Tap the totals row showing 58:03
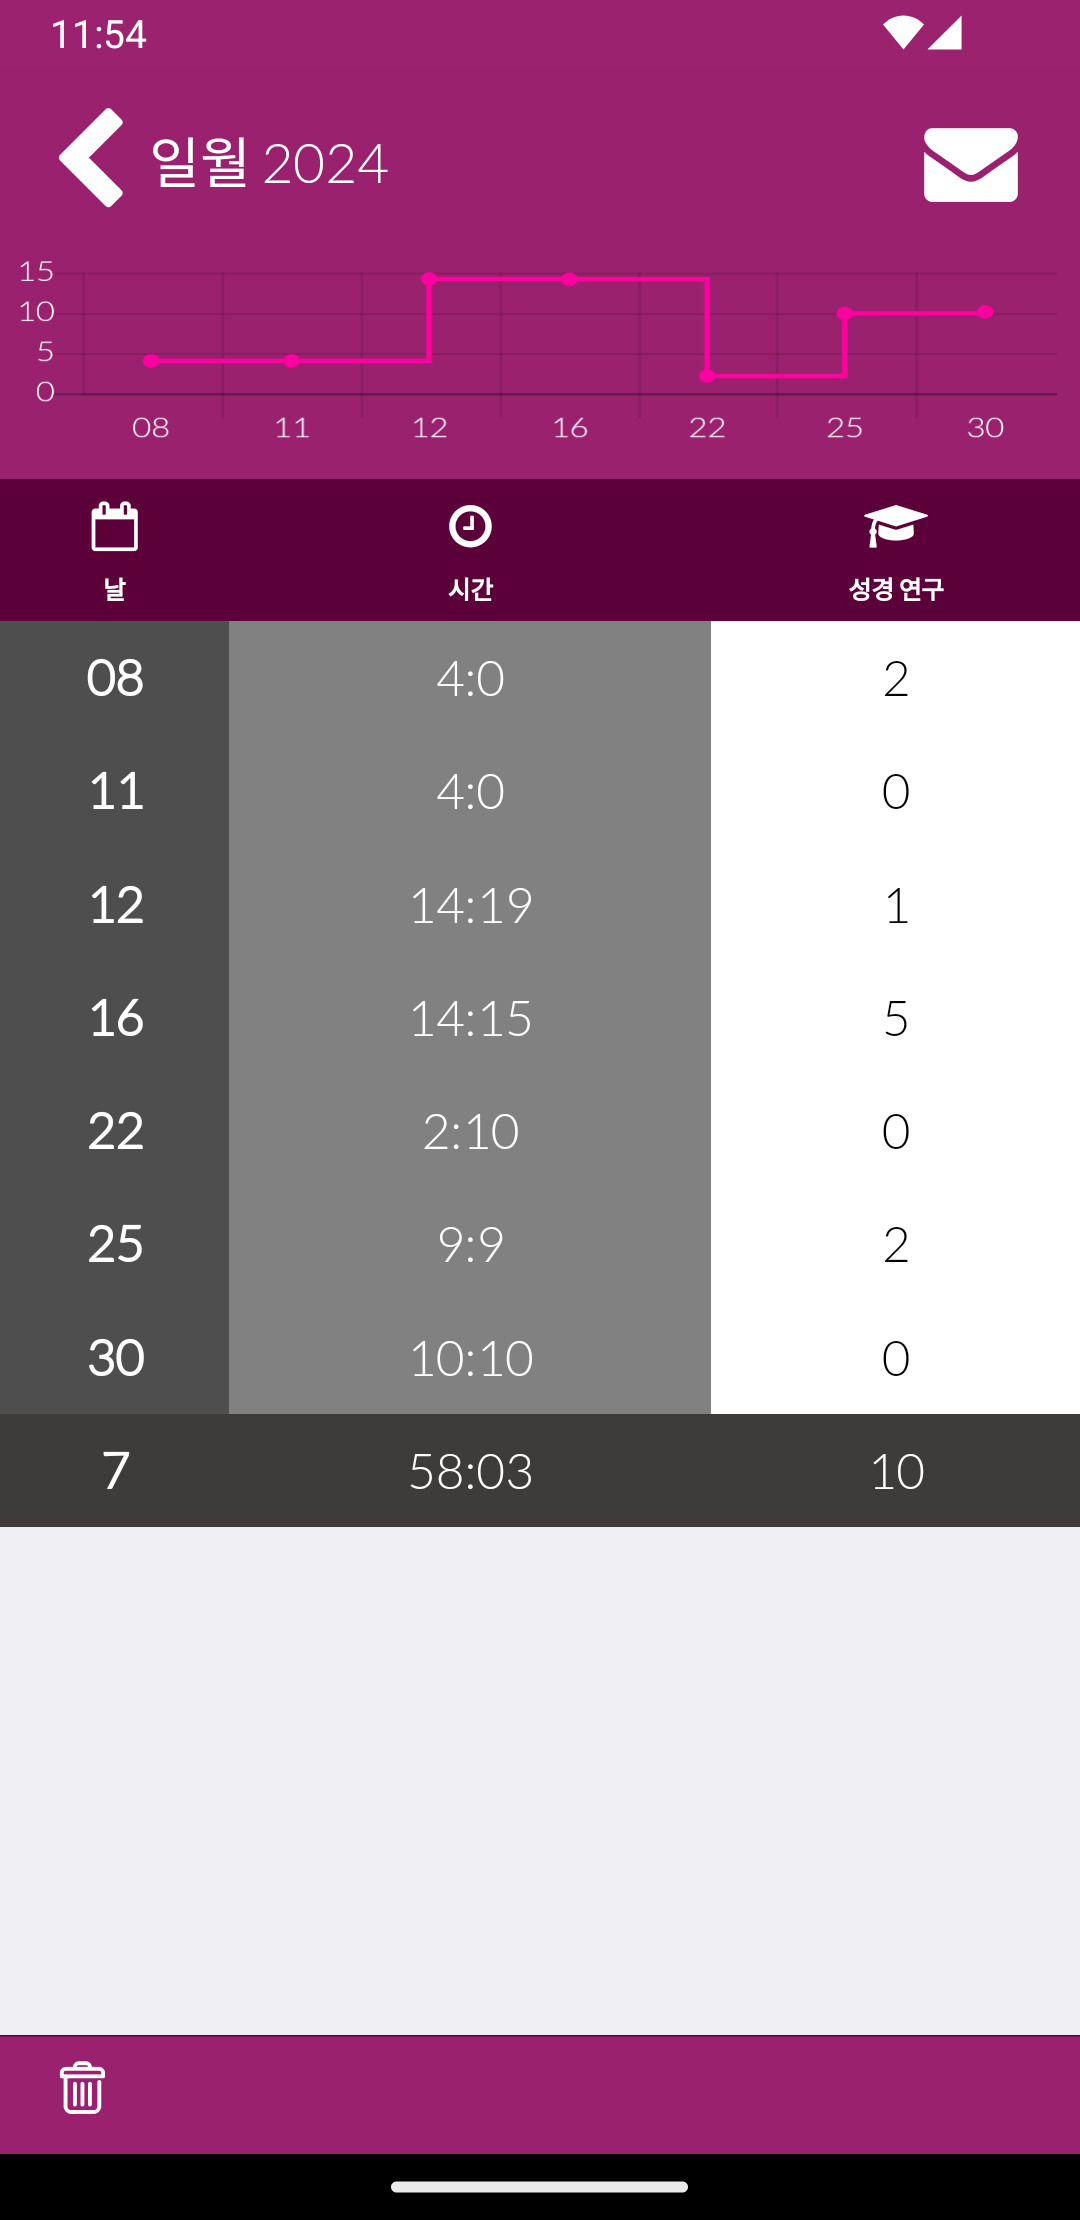1080x2220 pixels. point(540,1470)
